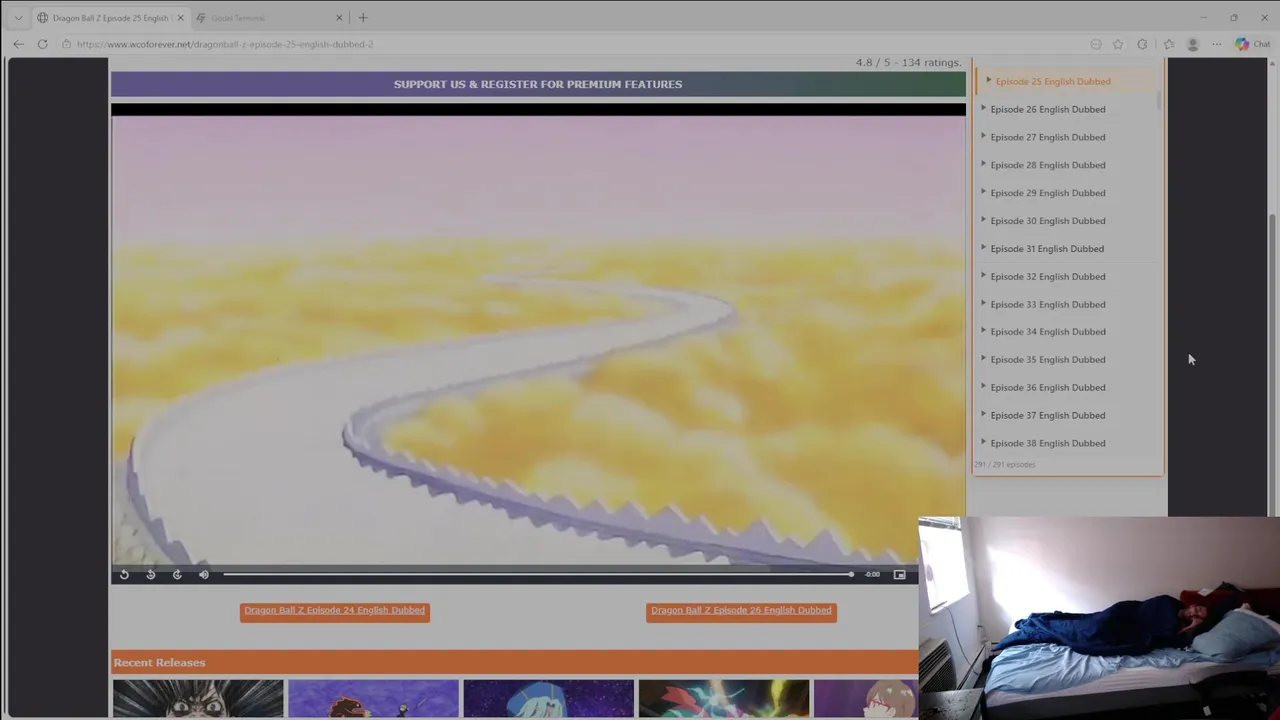Reload the page with the refresh icon
1280x720 pixels.
pyautogui.click(x=42, y=44)
